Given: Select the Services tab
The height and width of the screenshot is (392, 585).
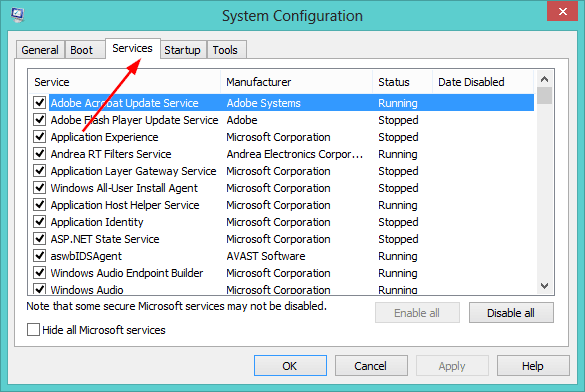Looking at the screenshot, I should point(132,48).
